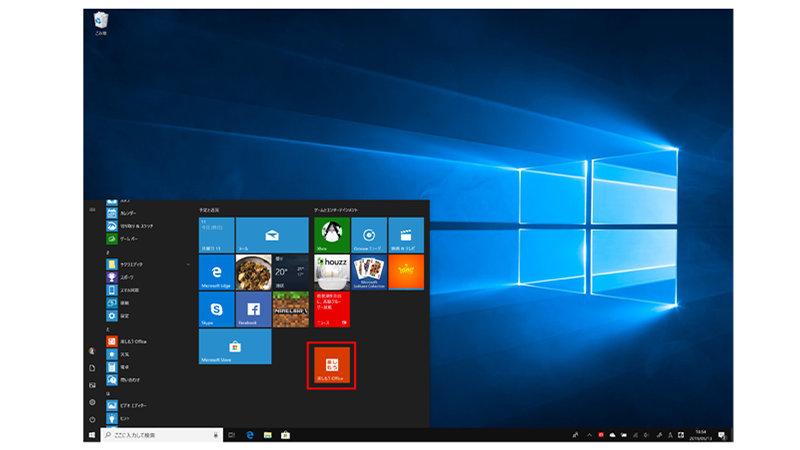The image size is (800, 450).
Task: Open Settings gear in the Start rail
Action: [92, 402]
